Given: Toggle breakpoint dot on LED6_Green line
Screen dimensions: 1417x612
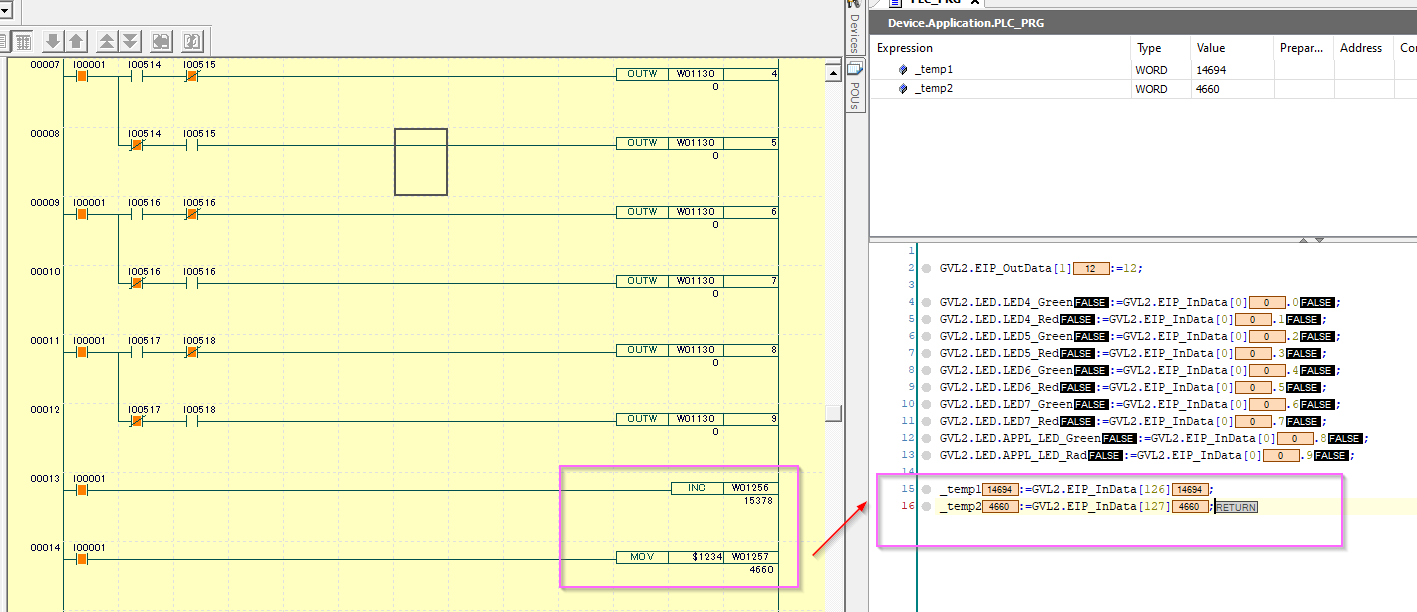Looking at the screenshot, I should [x=926, y=371].
